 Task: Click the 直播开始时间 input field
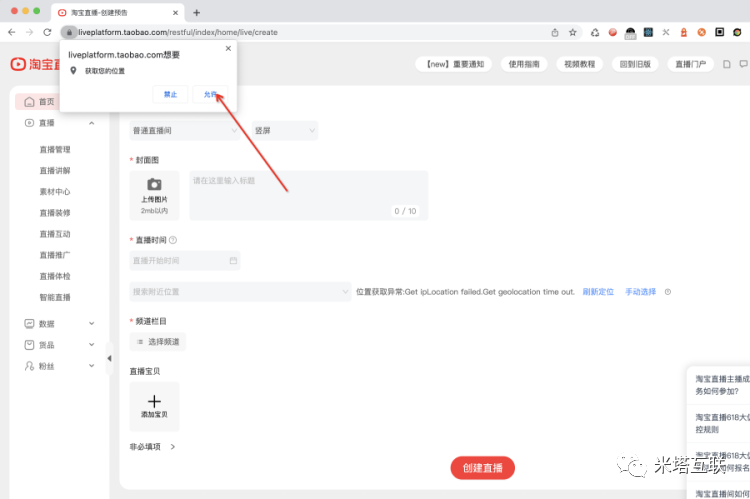point(185,261)
